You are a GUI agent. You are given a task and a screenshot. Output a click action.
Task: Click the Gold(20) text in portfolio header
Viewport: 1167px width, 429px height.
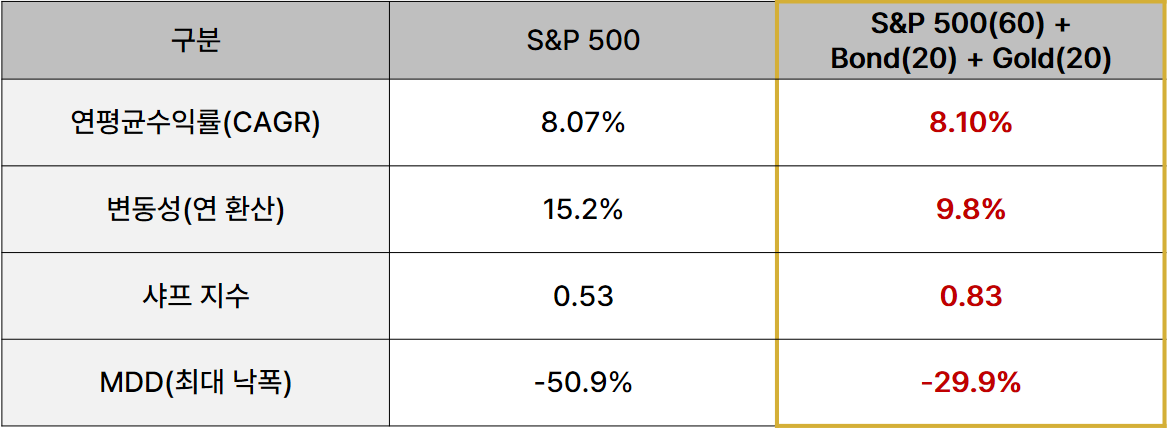(x=1052, y=59)
